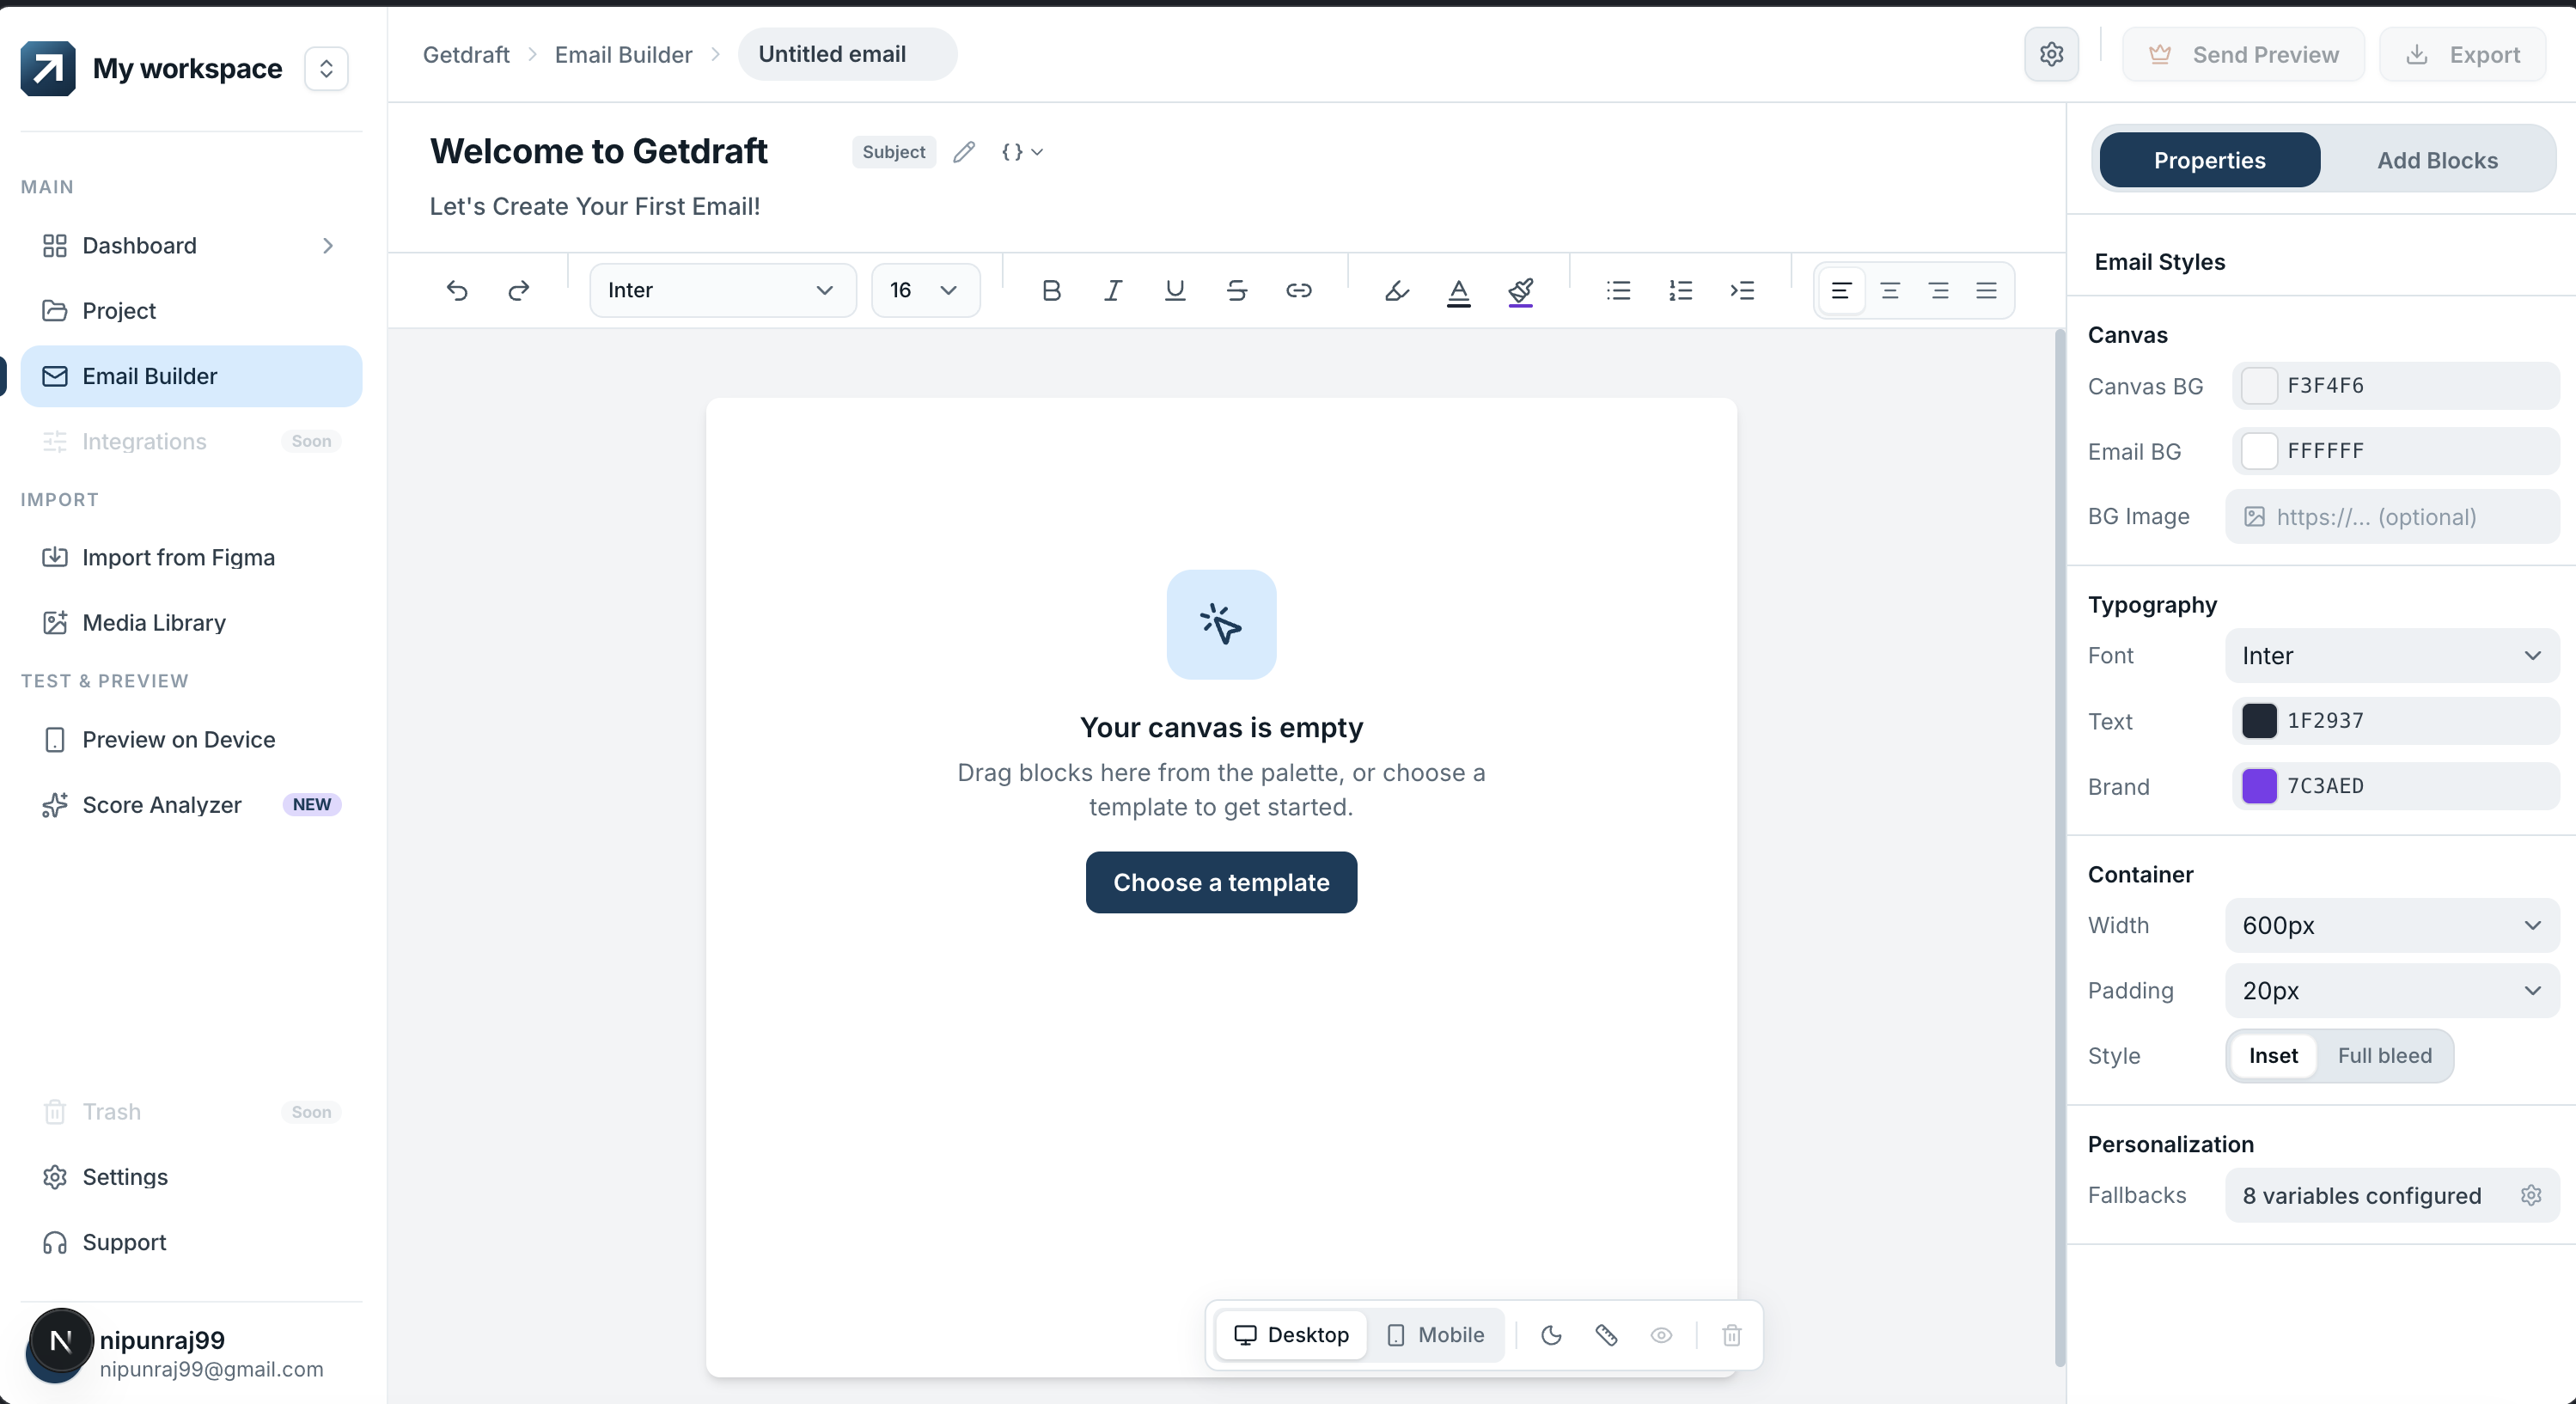Click the Untitled email name field
Viewport: 2576px width, 1404px height.
tap(847, 54)
